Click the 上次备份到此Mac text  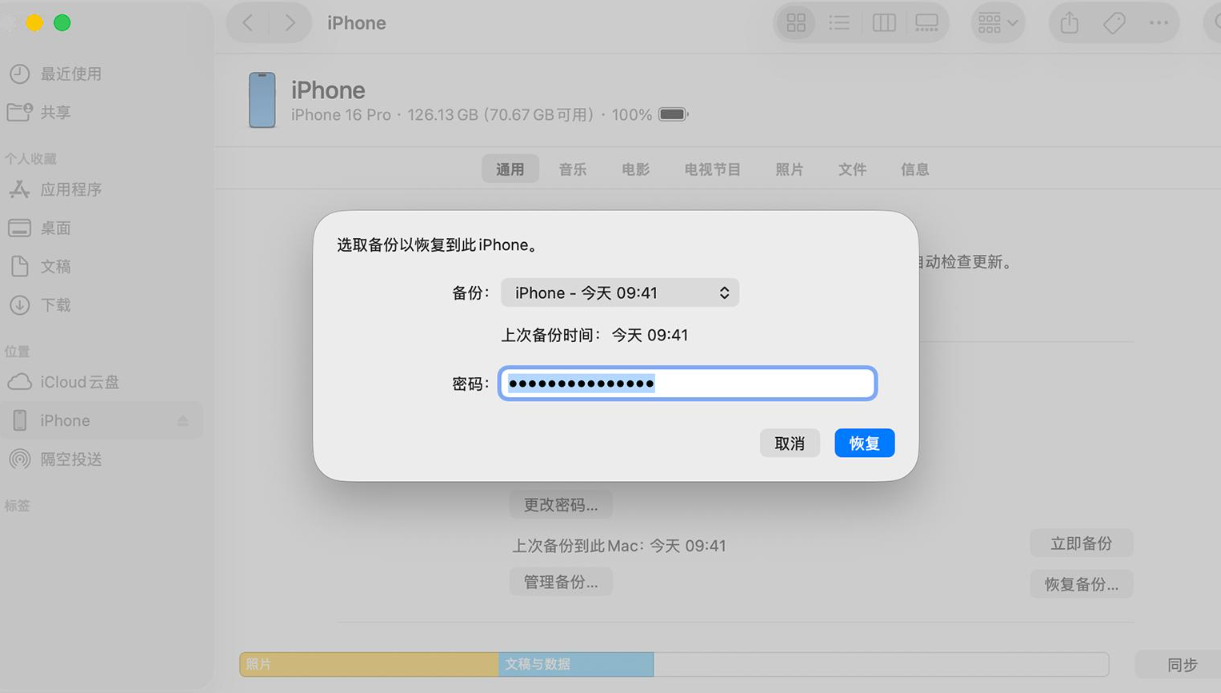(619, 546)
